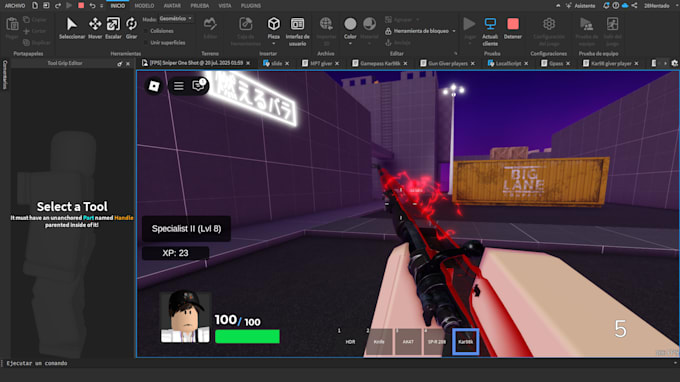
Task: Click the new file icon in the title bar
Action: pos(35,6)
